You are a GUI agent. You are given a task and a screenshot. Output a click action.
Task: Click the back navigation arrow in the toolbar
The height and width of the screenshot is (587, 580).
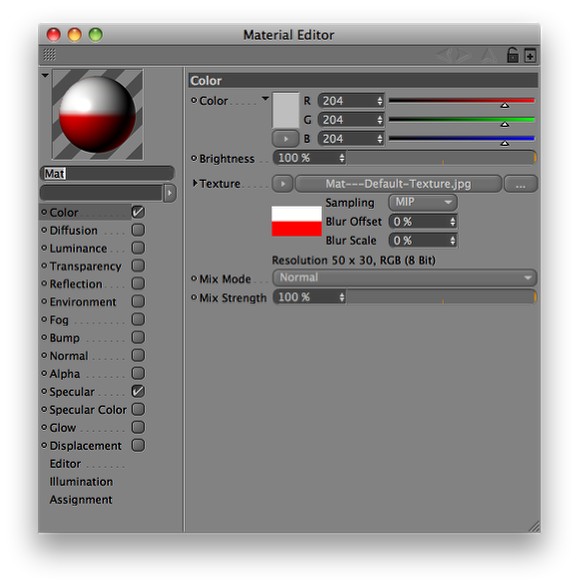[x=446, y=55]
